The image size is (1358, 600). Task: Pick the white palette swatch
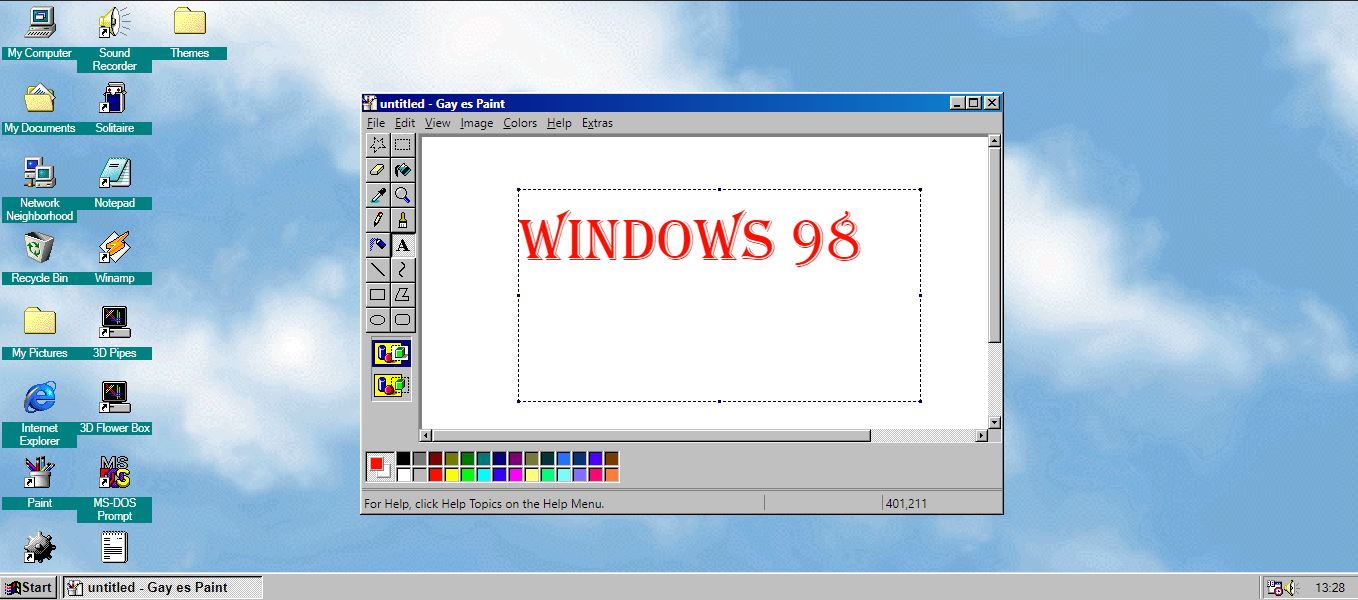click(x=403, y=475)
